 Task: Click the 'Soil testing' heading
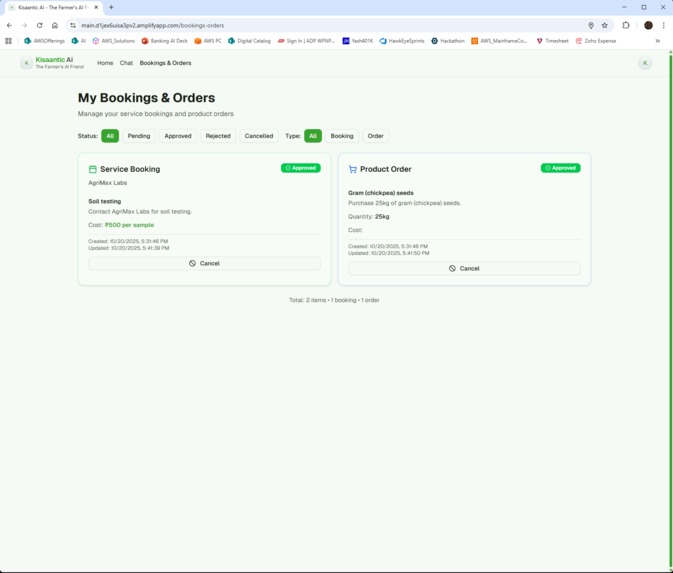coord(105,201)
